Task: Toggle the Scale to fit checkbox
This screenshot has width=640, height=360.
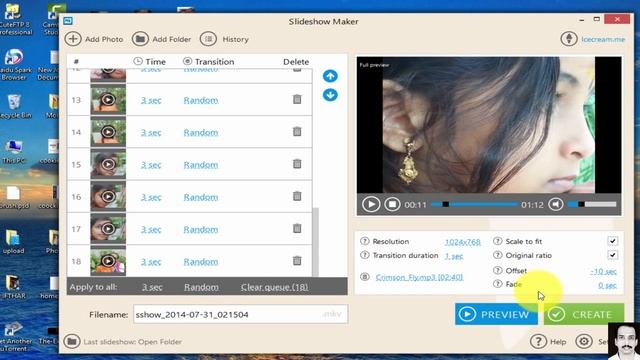Action: click(x=612, y=241)
